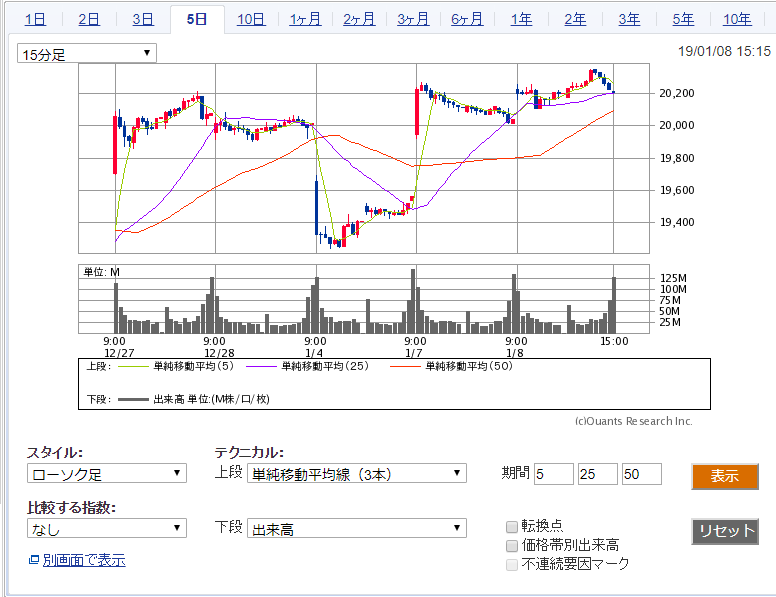This screenshot has height=597, width=776.
Task: Check the 価格帯別出来高 option
Action: point(512,545)
